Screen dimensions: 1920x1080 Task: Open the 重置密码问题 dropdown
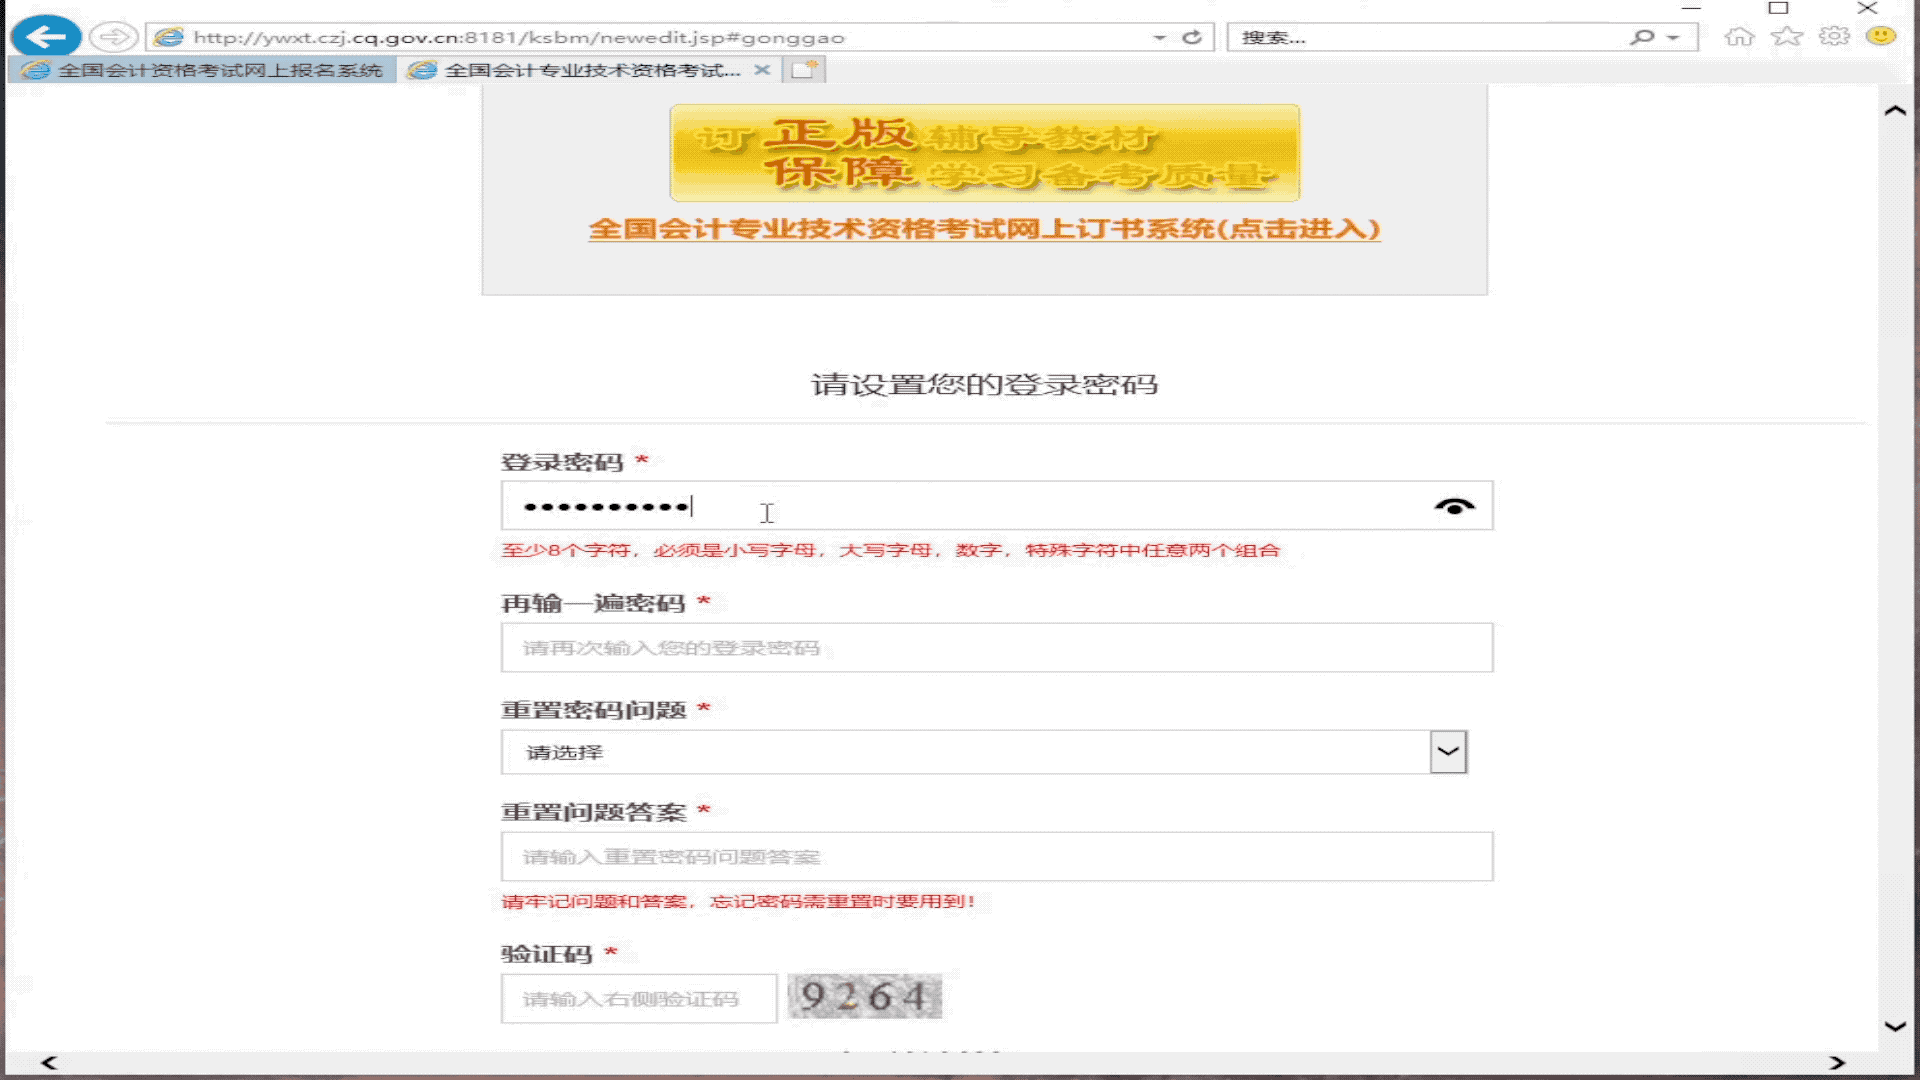click(1447, 751)
